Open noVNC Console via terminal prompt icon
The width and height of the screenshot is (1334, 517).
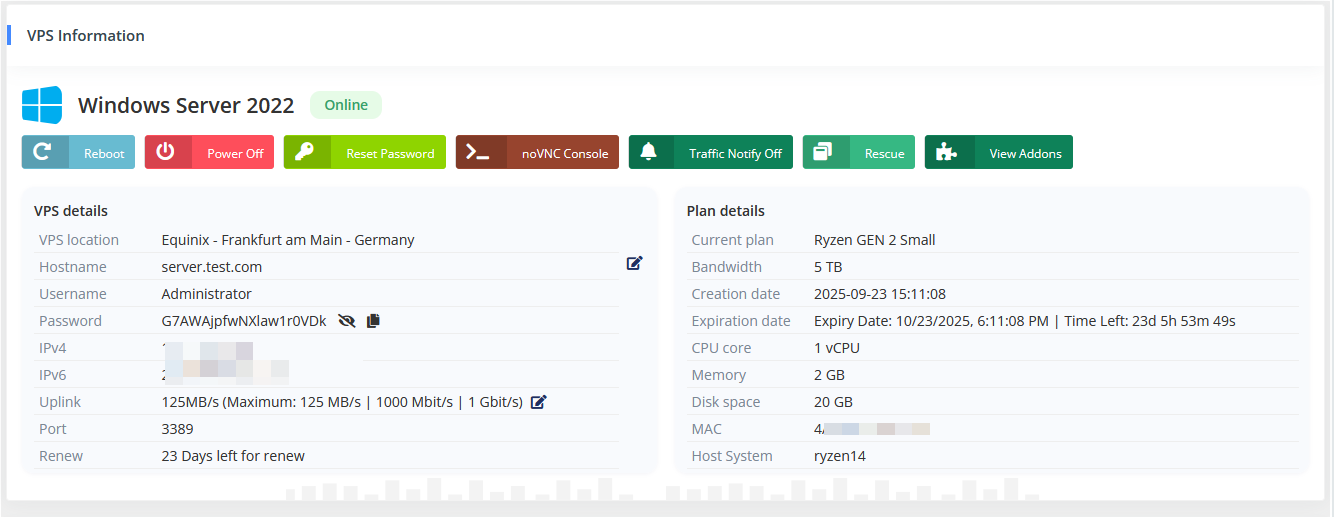pyautogui.click(x=478, y=153)
